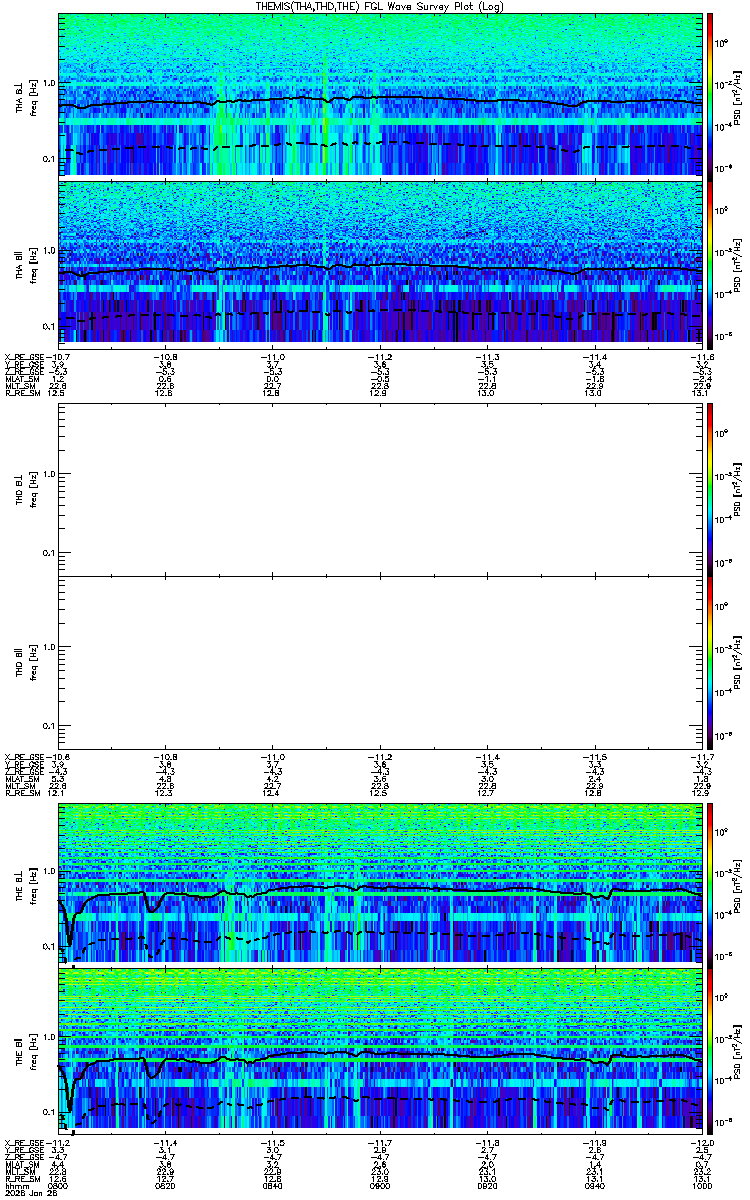Click 'X_RE_GSE' row label under THE panels

click(x=23, y=1142)
